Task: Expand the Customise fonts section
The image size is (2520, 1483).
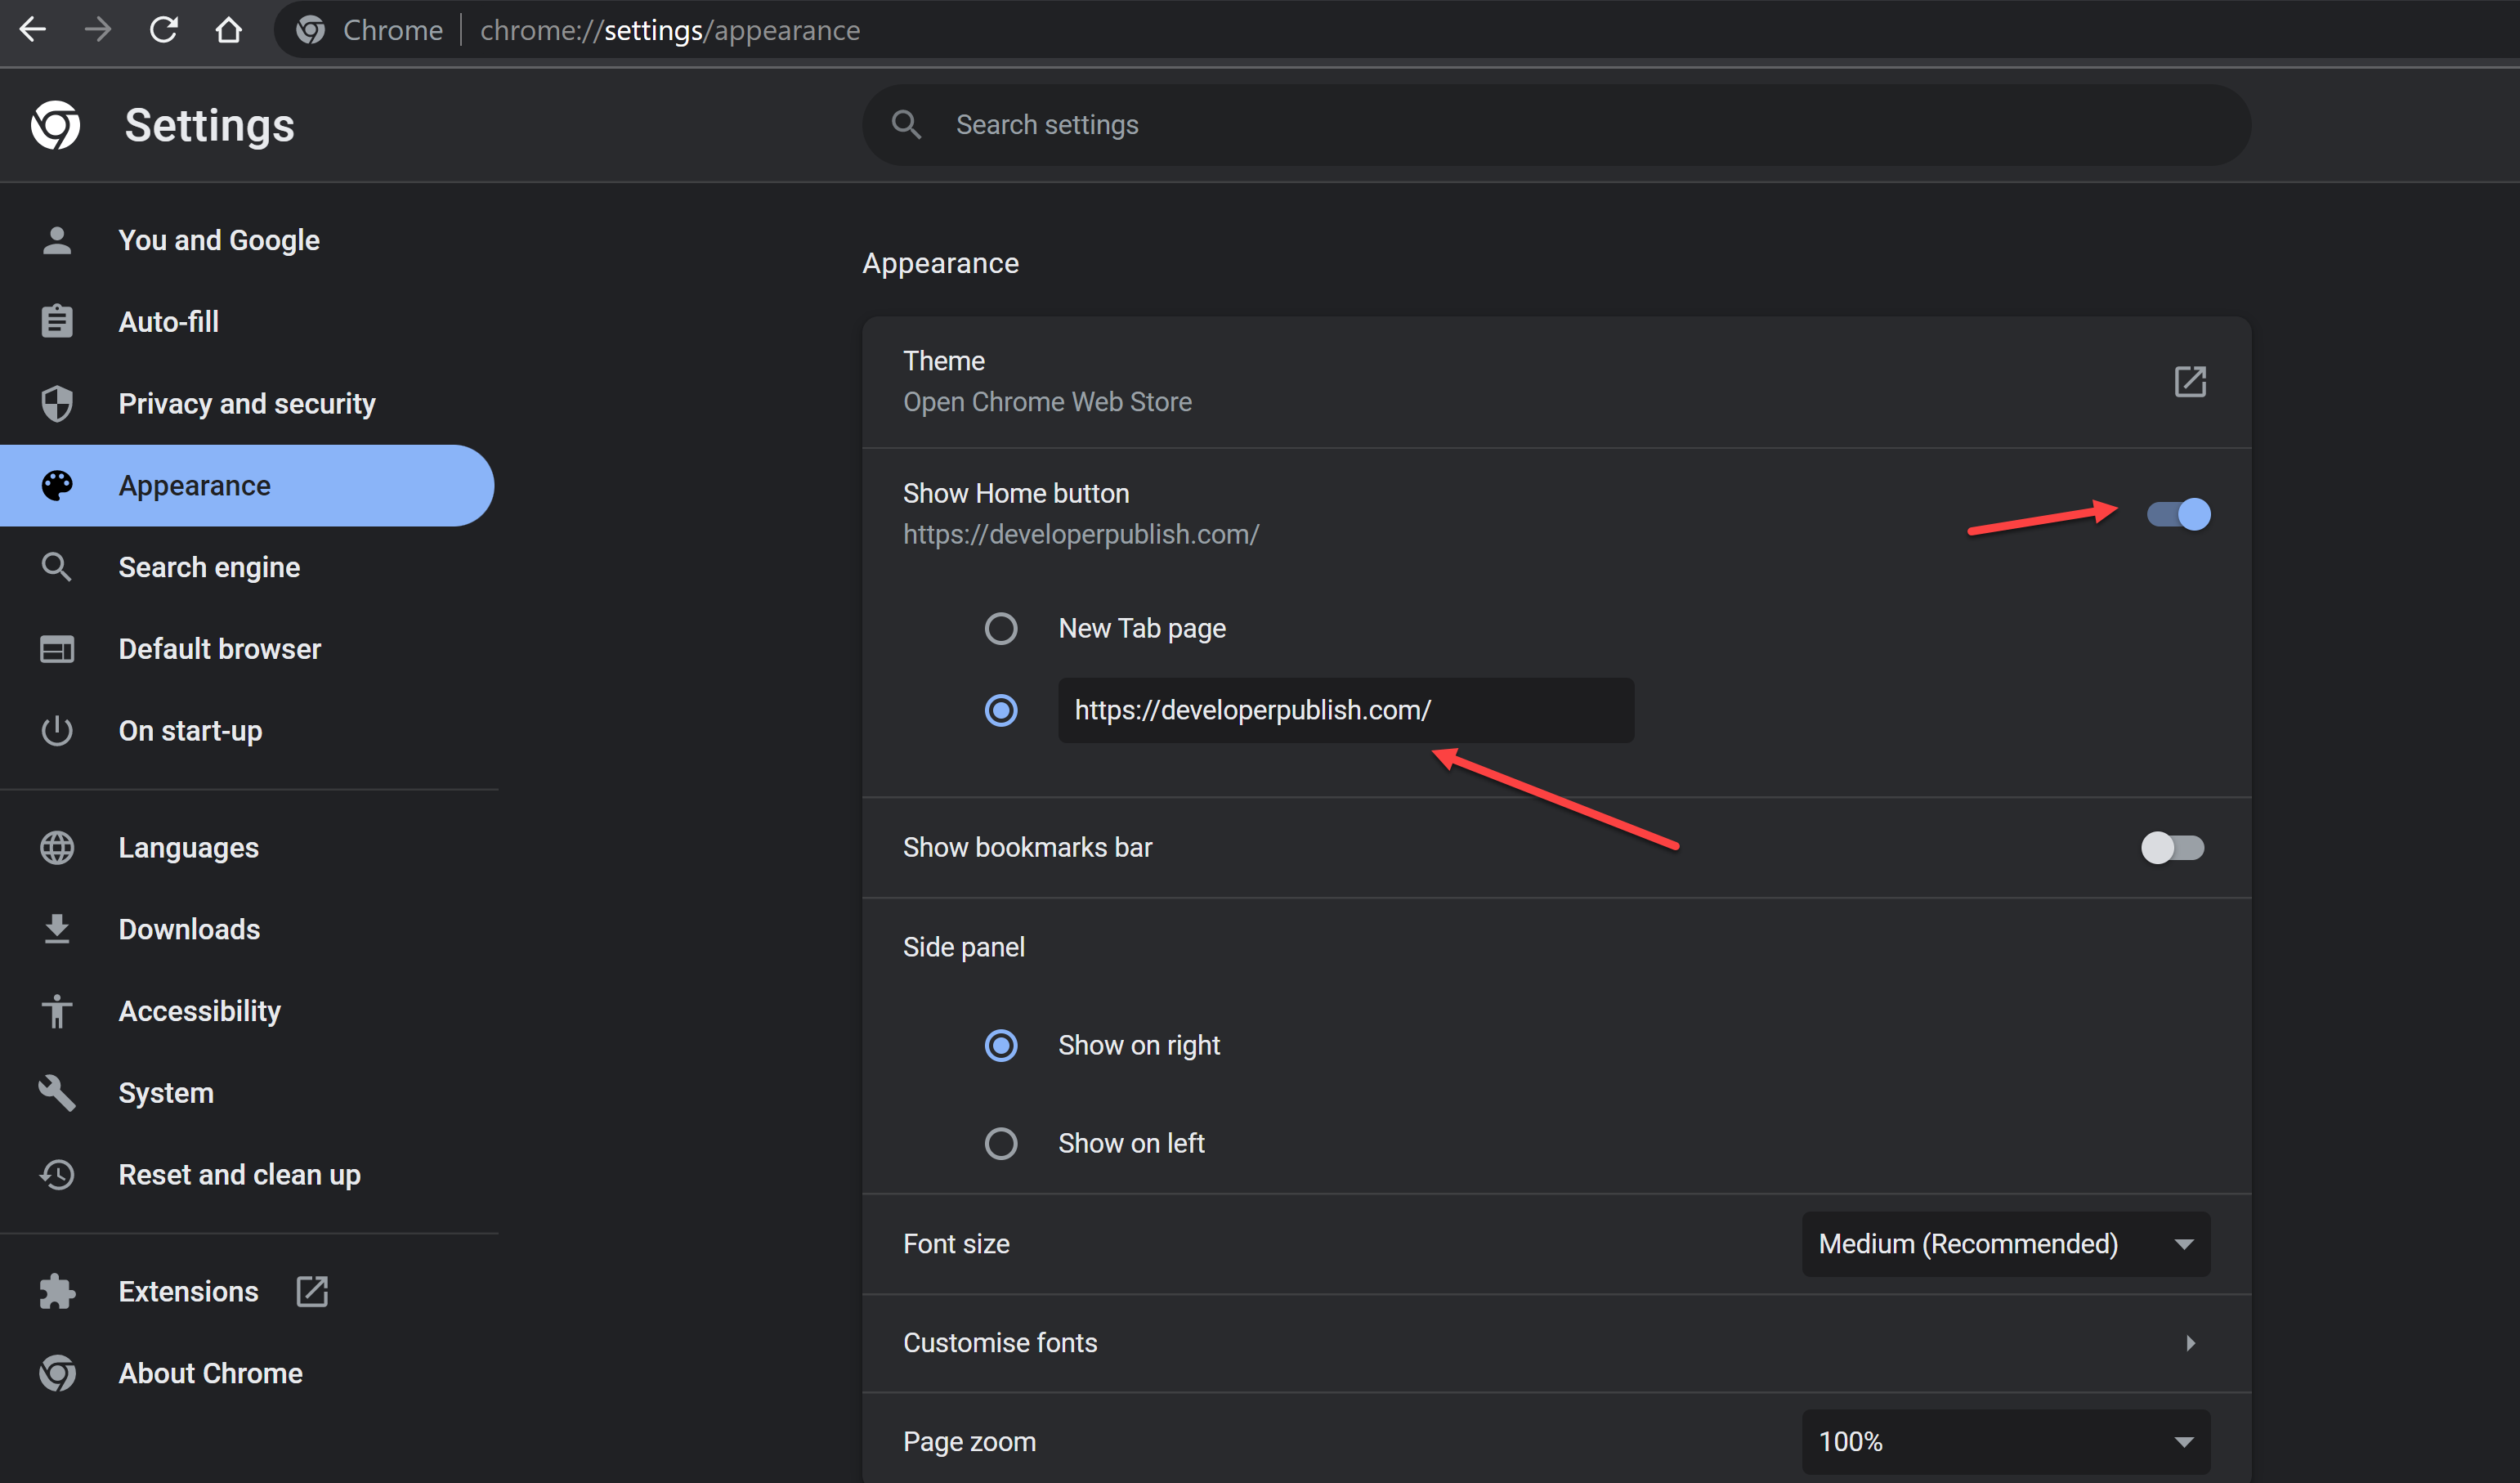Action: coord(2191,1343)
